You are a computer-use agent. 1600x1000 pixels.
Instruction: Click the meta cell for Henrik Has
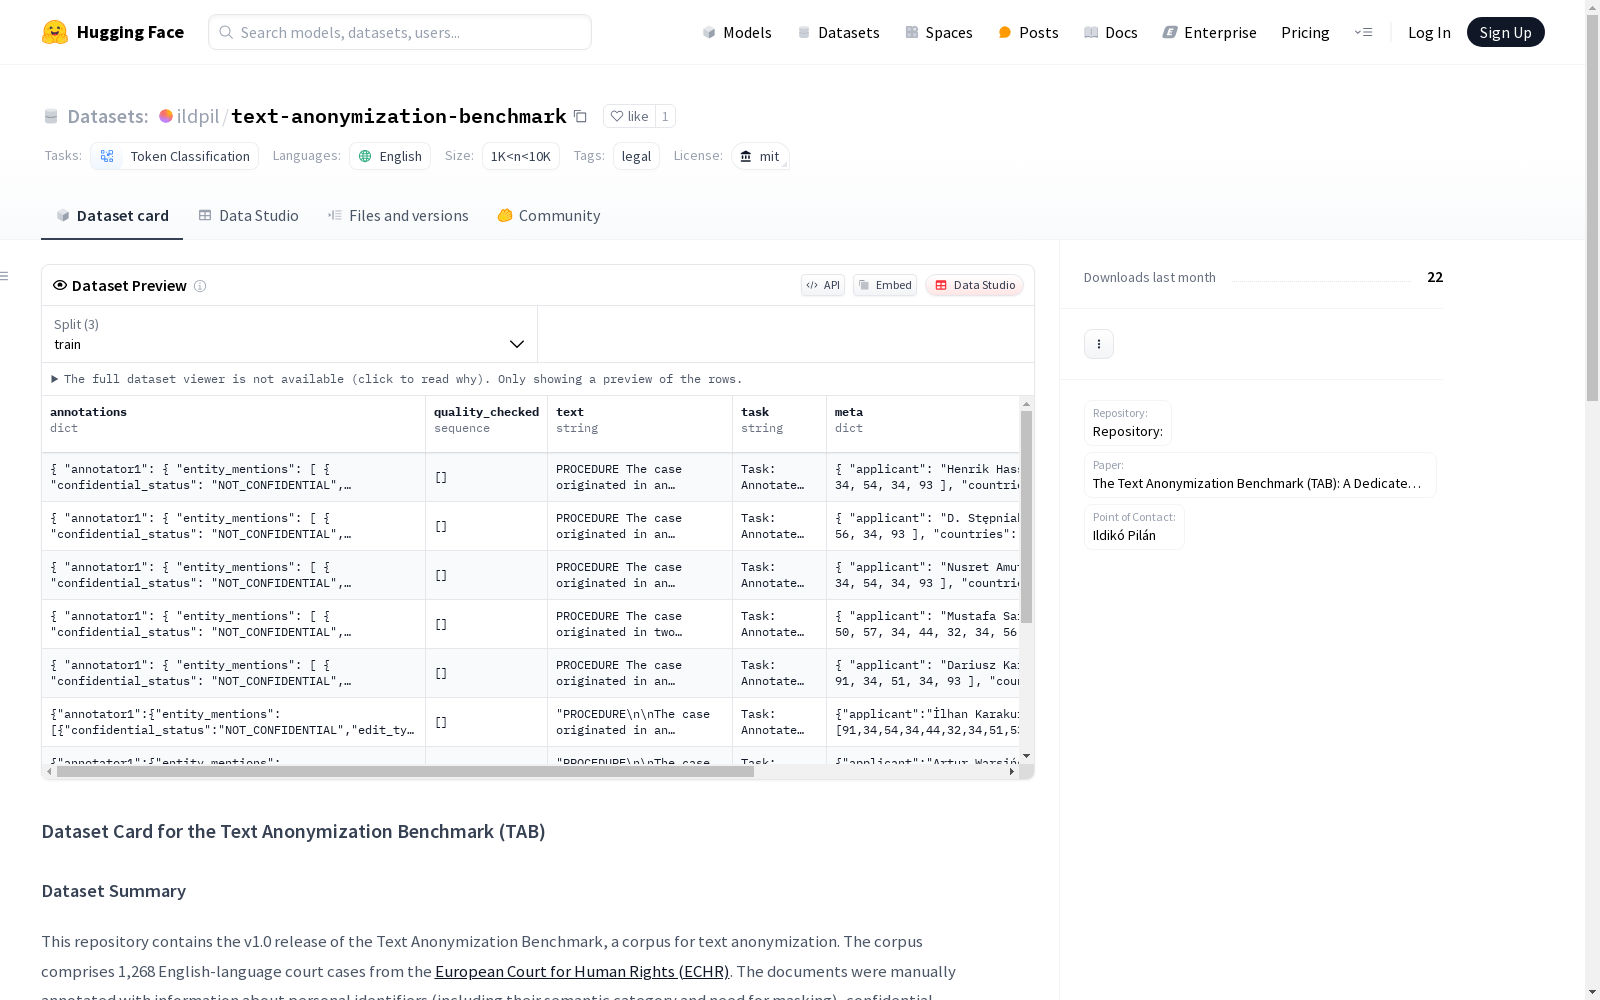coord(923,477)
